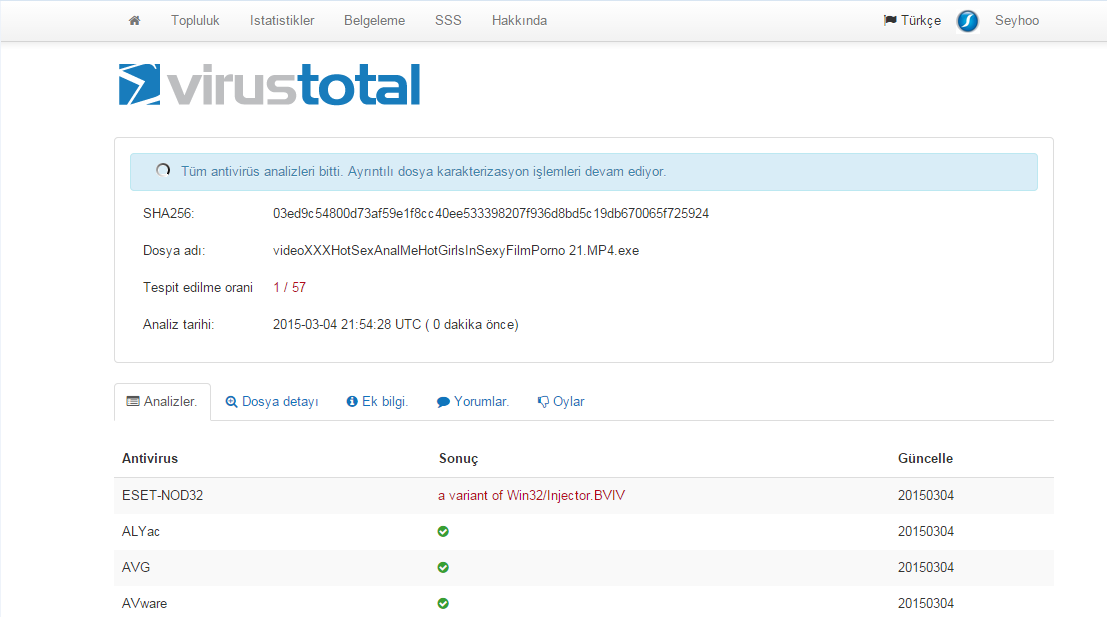Click the Analiz tarihi label
Viewport: 1107px width, 617px height.
point(178,325)
